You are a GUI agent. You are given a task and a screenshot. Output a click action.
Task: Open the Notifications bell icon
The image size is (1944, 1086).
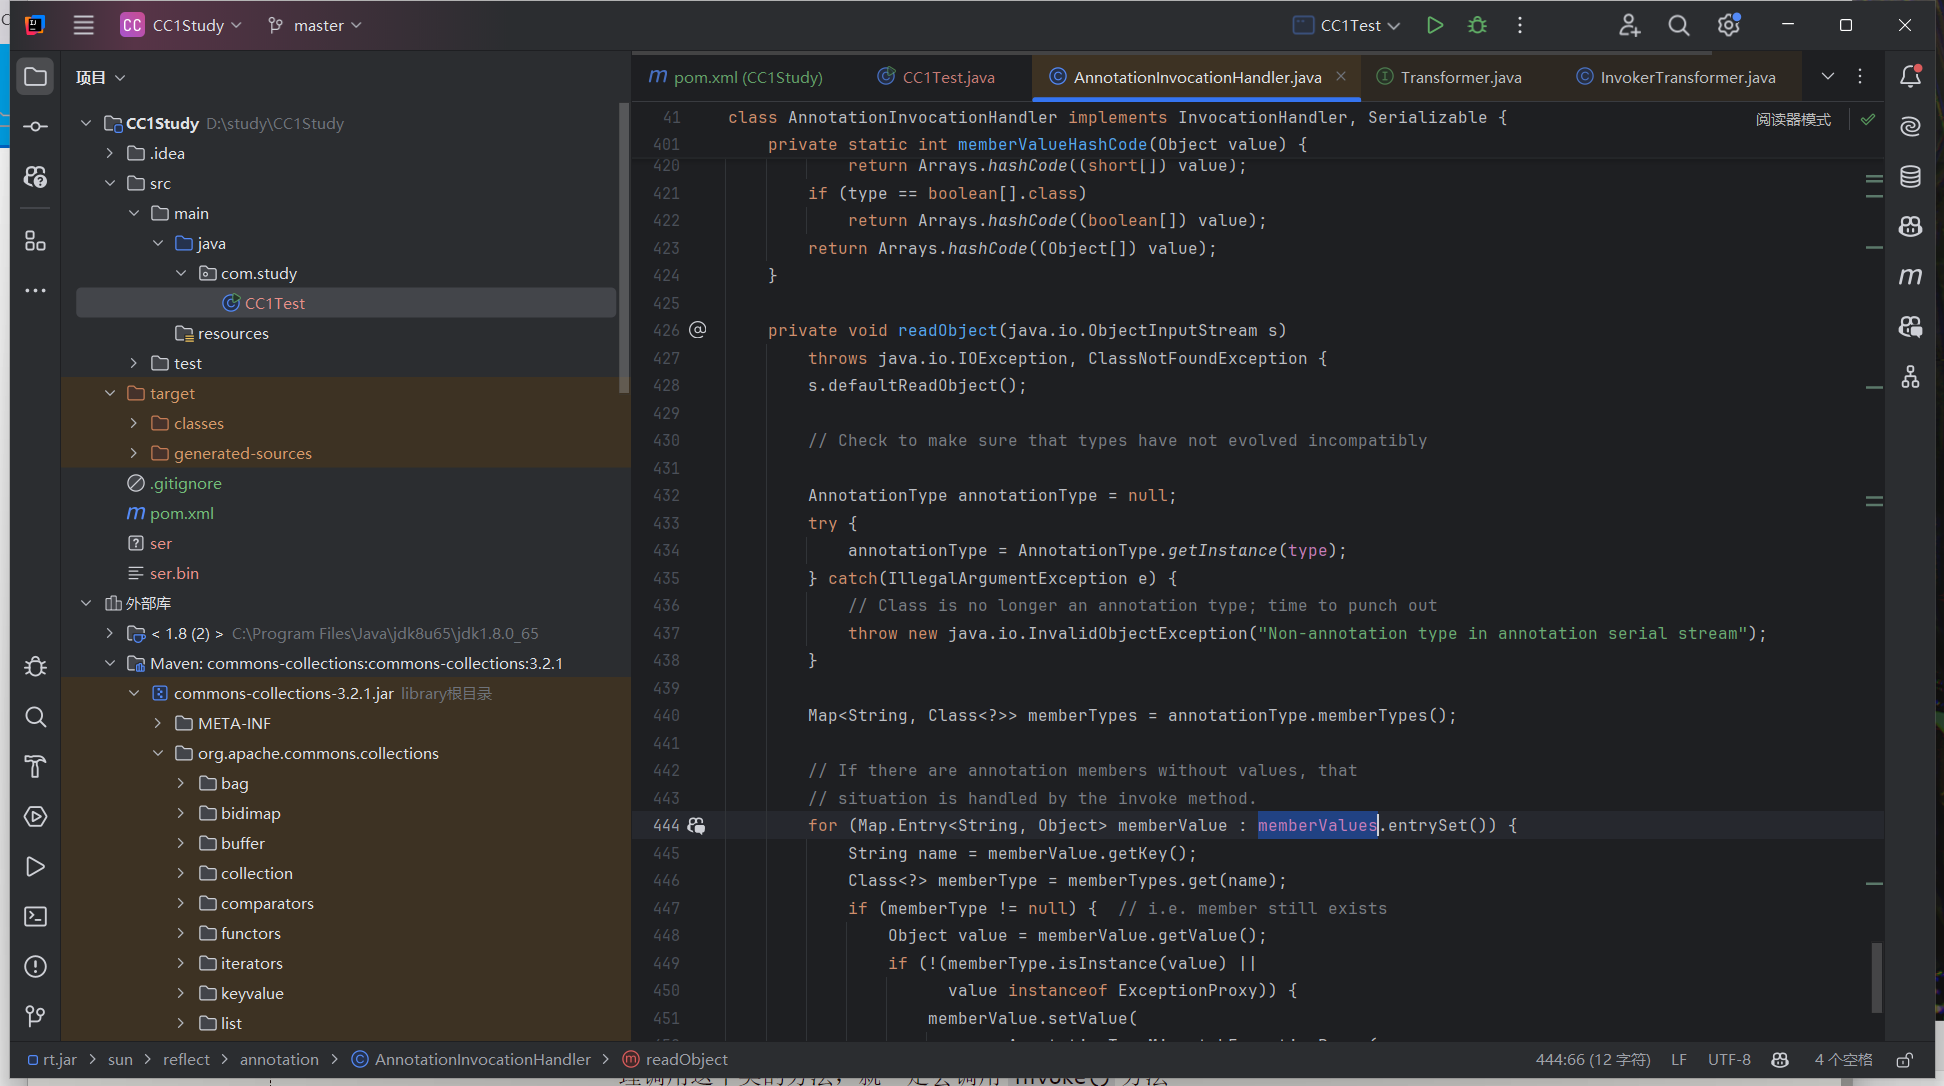click(x=1913, y=76)
